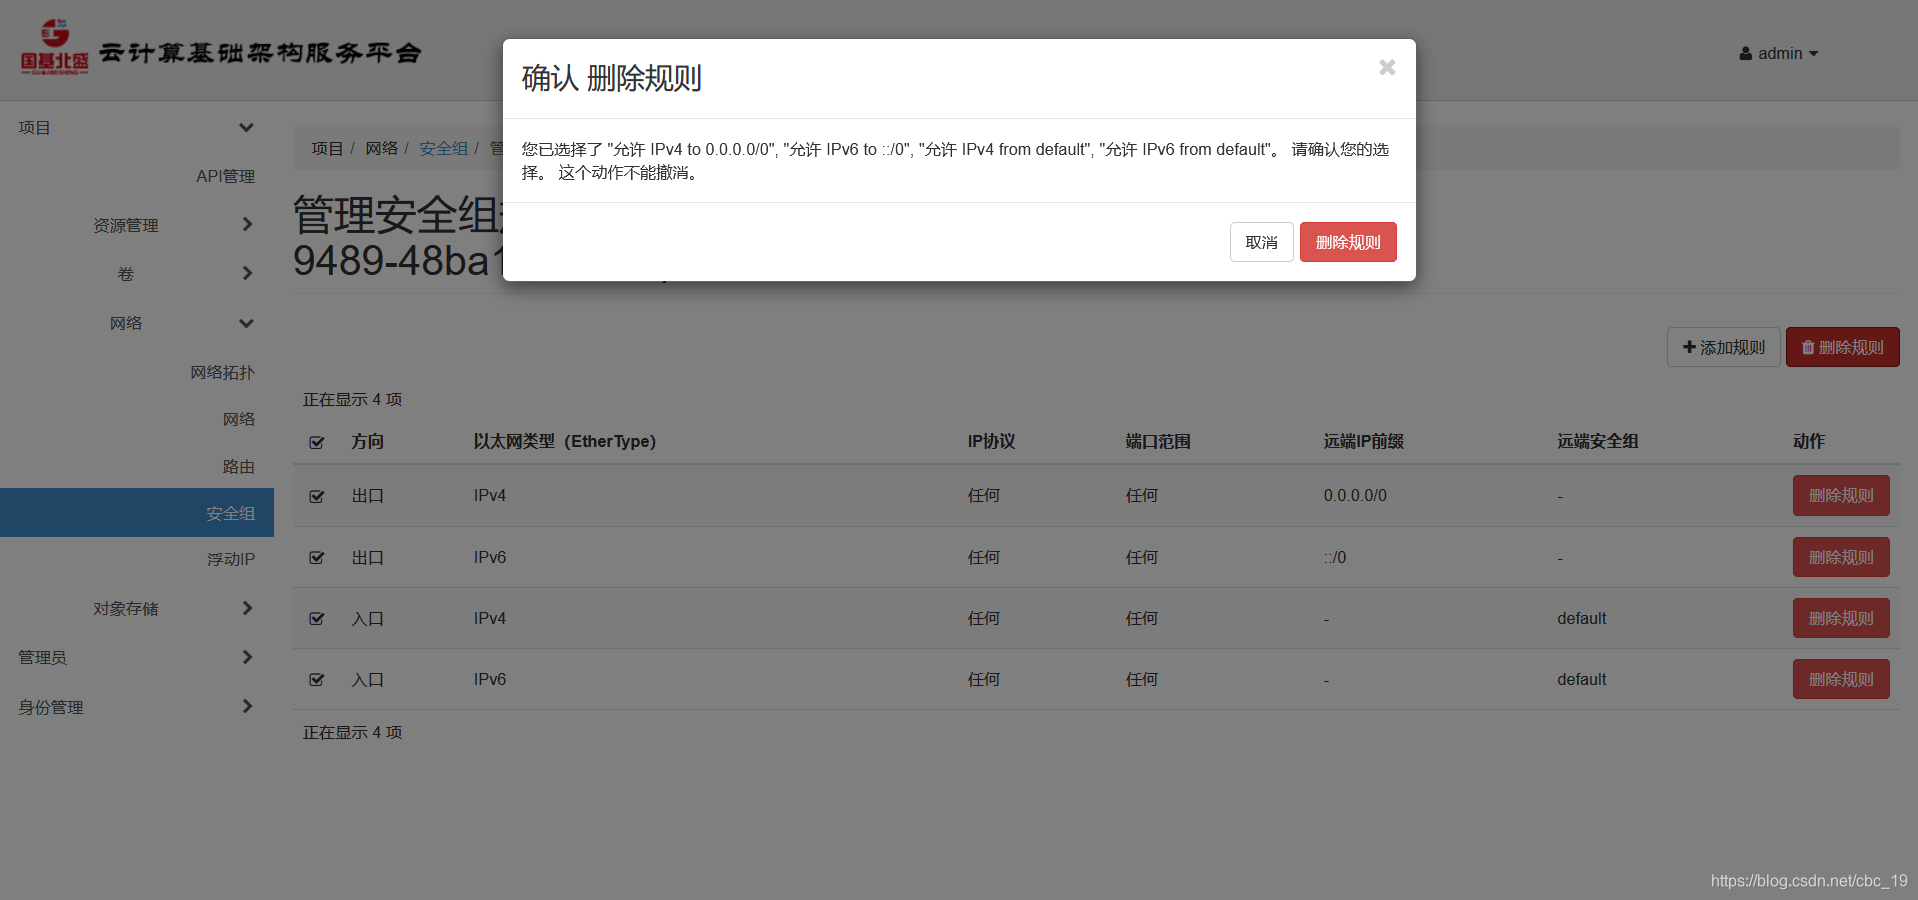Click the 端口范围 column header
1918x900 pixels.
point(1158,441)
